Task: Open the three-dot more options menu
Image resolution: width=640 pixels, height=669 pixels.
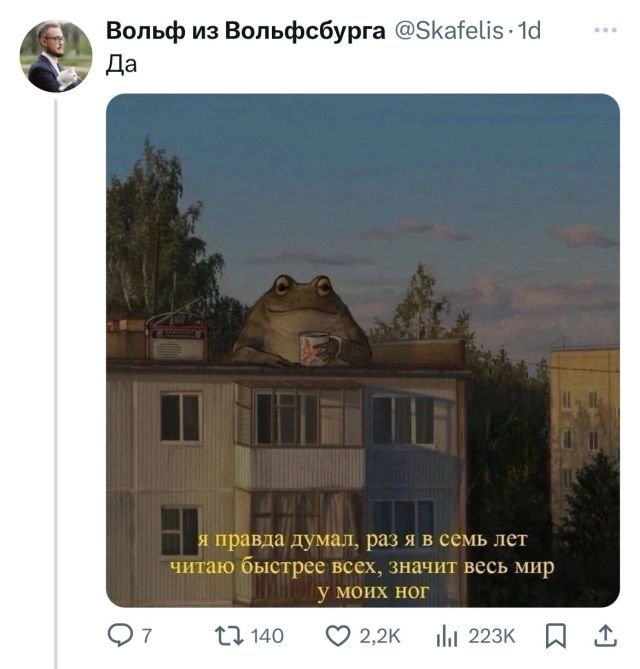Action: click(x=605, y=30)
